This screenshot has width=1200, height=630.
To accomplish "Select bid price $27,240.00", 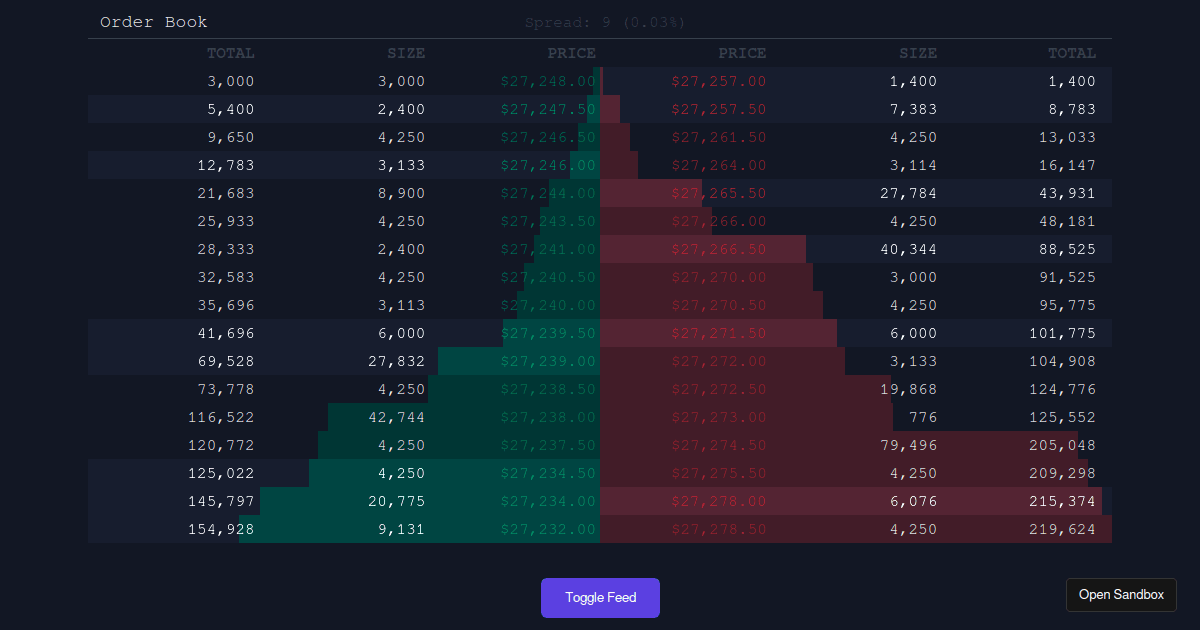I will click(548, 305).
